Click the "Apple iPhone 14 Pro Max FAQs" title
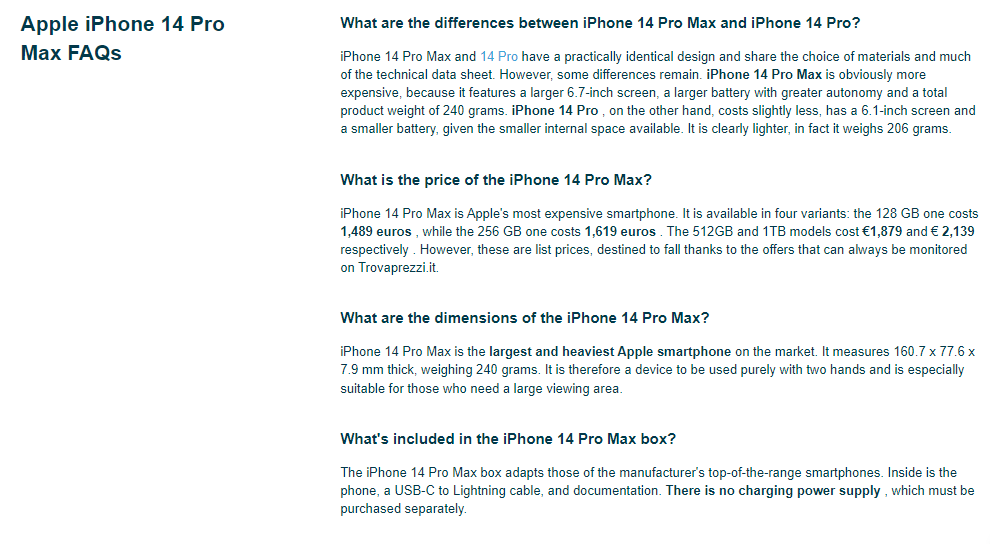The image size is (990, 544). point(122,38)
